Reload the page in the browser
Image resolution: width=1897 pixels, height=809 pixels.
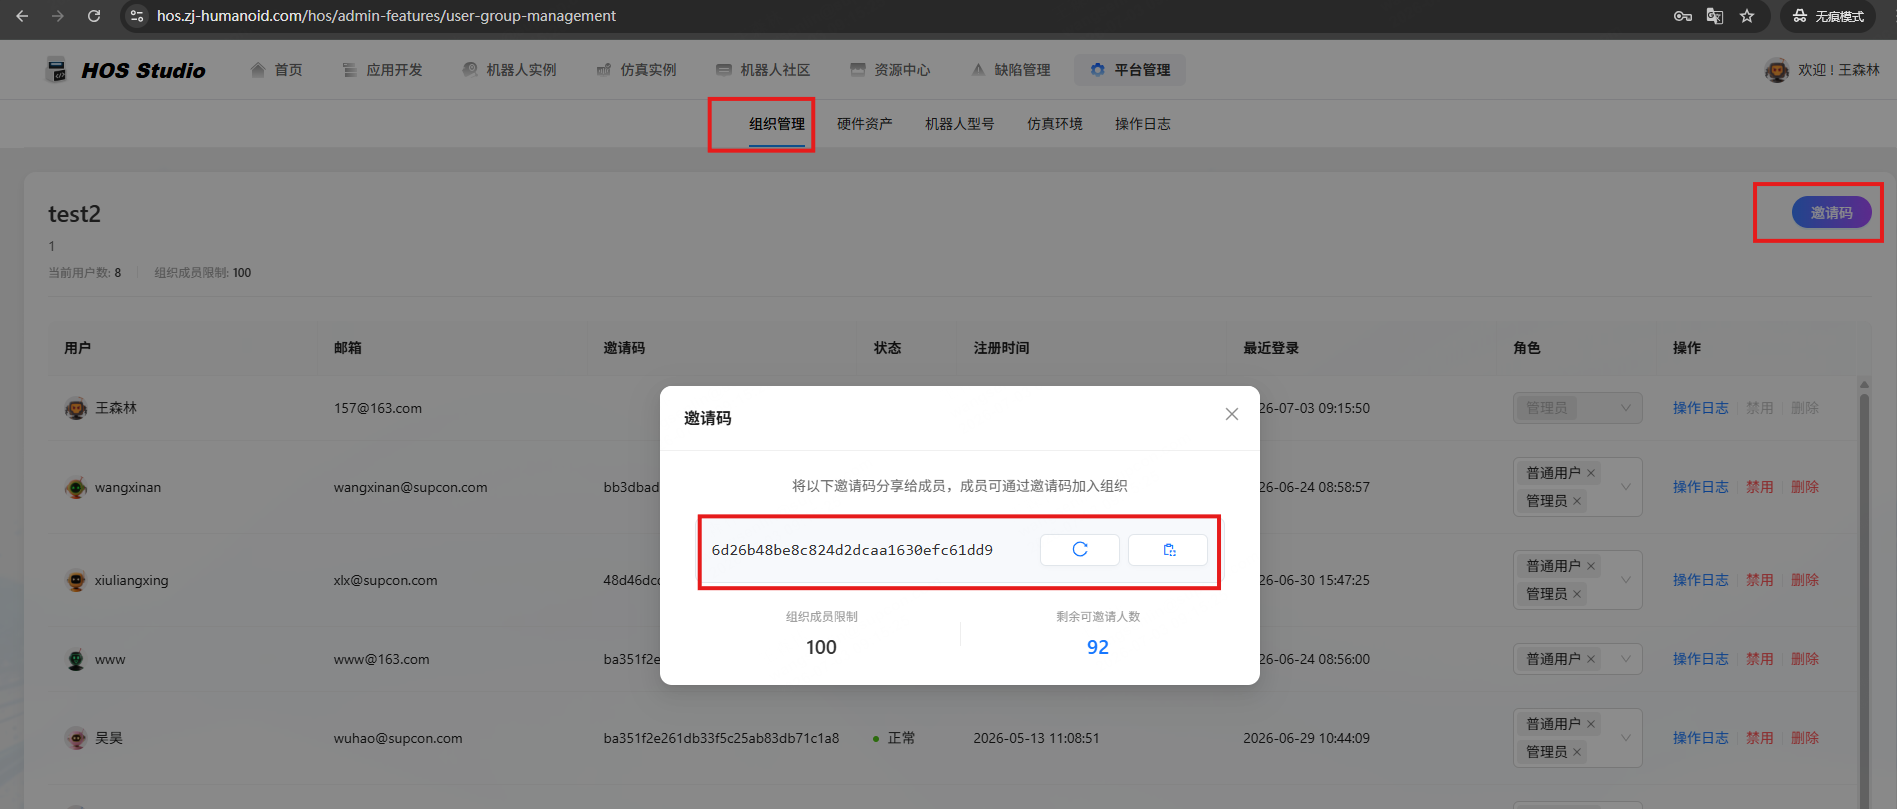click(x=94, y=16)
